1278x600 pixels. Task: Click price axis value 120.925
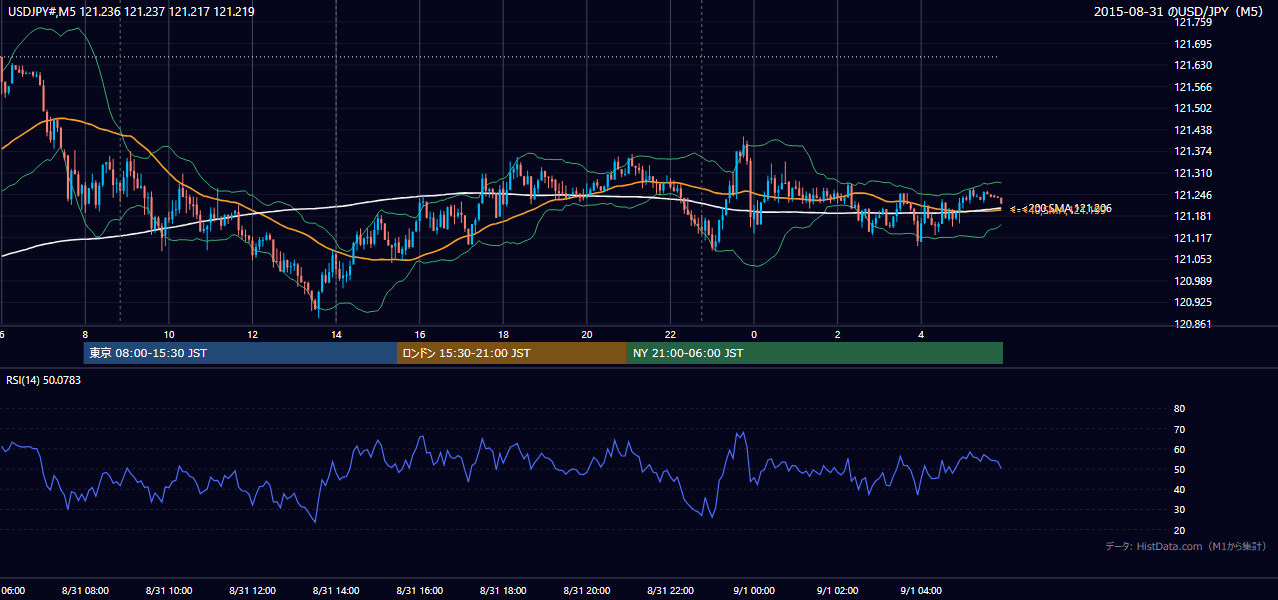coord(1192,302)
